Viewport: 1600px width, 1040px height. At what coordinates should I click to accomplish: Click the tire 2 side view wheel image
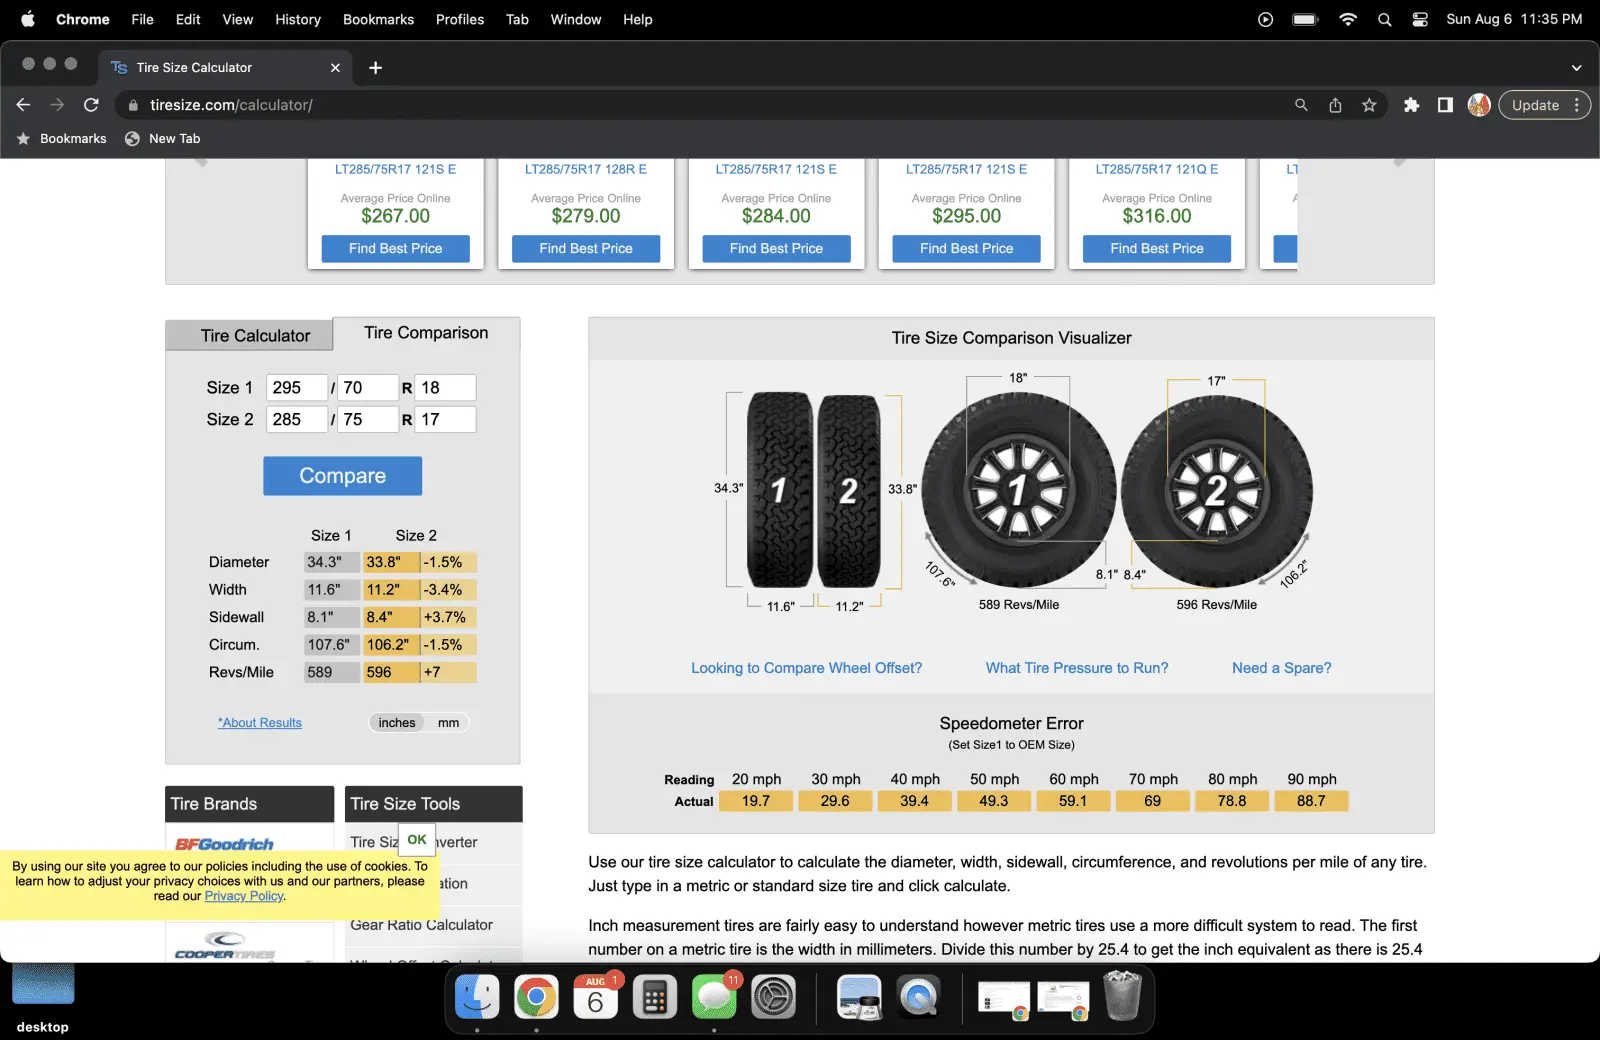pos(1216,491)
